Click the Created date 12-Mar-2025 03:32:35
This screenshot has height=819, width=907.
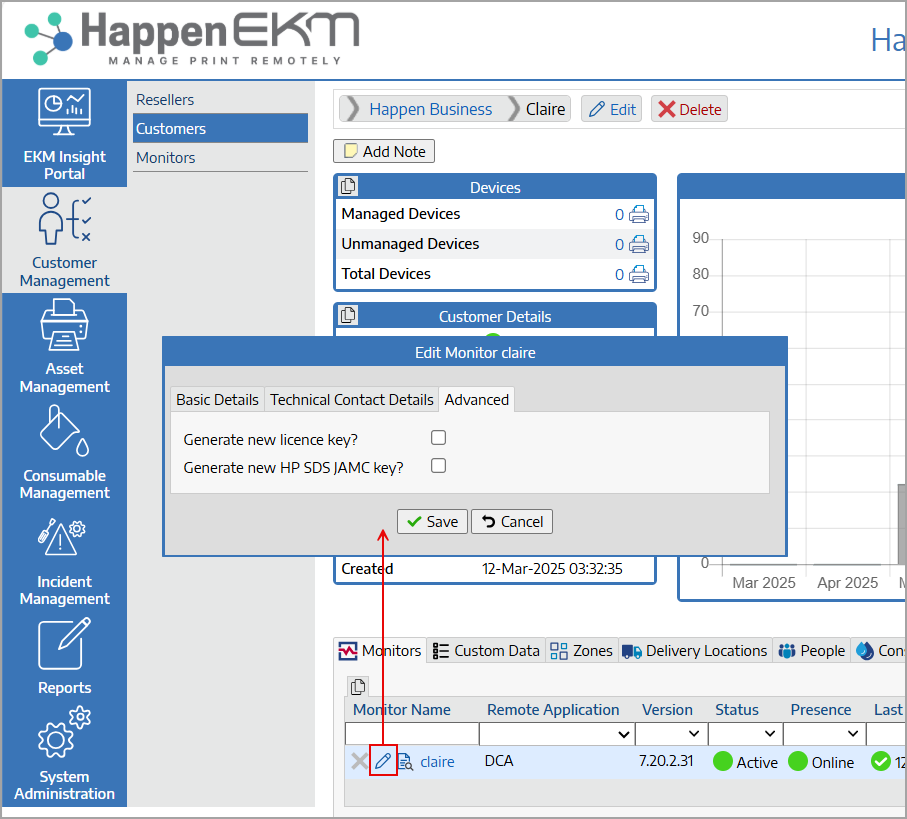(552, 569)
